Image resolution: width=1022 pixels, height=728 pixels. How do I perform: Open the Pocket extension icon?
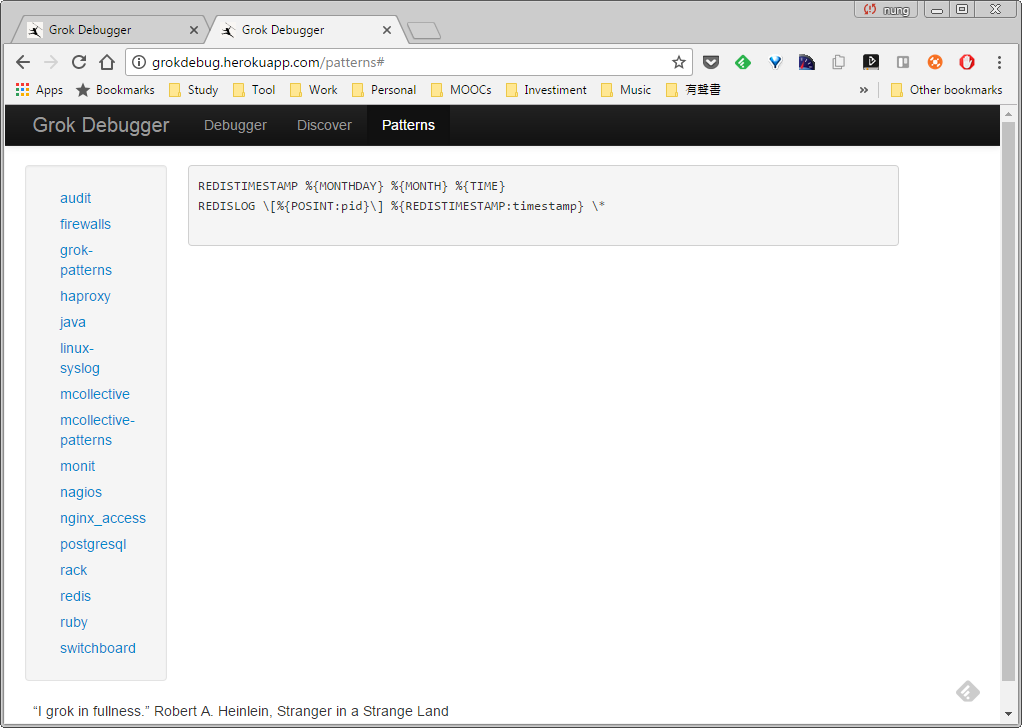tap(710, 63)
